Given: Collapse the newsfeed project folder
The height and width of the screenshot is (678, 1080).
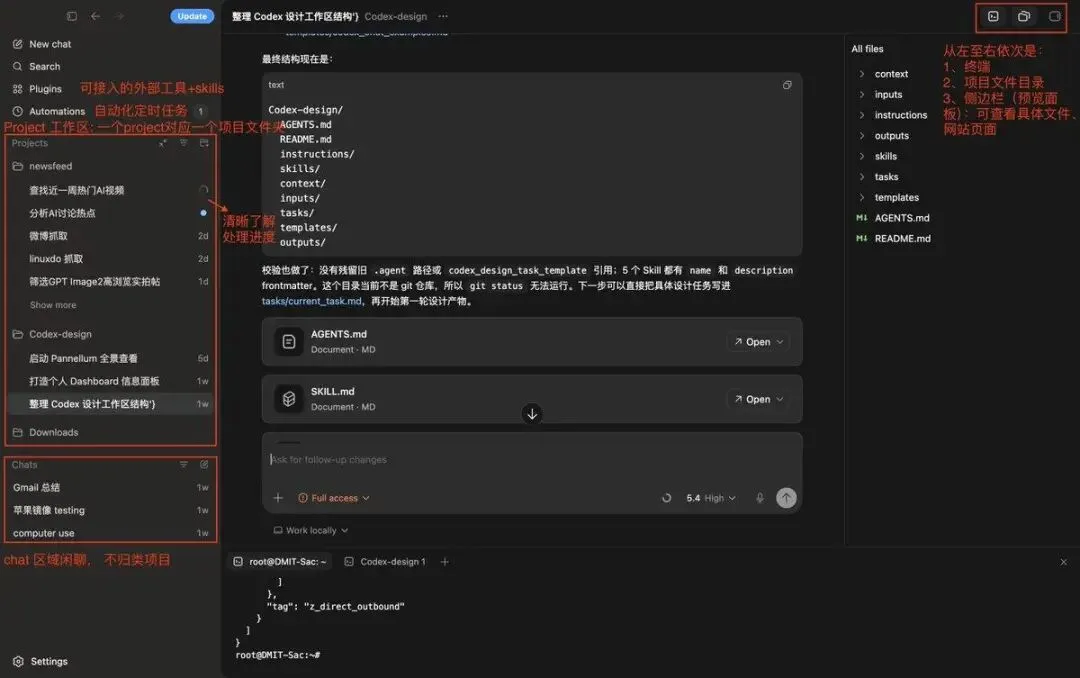Looking at the screenshot, I should pos(43,166).
